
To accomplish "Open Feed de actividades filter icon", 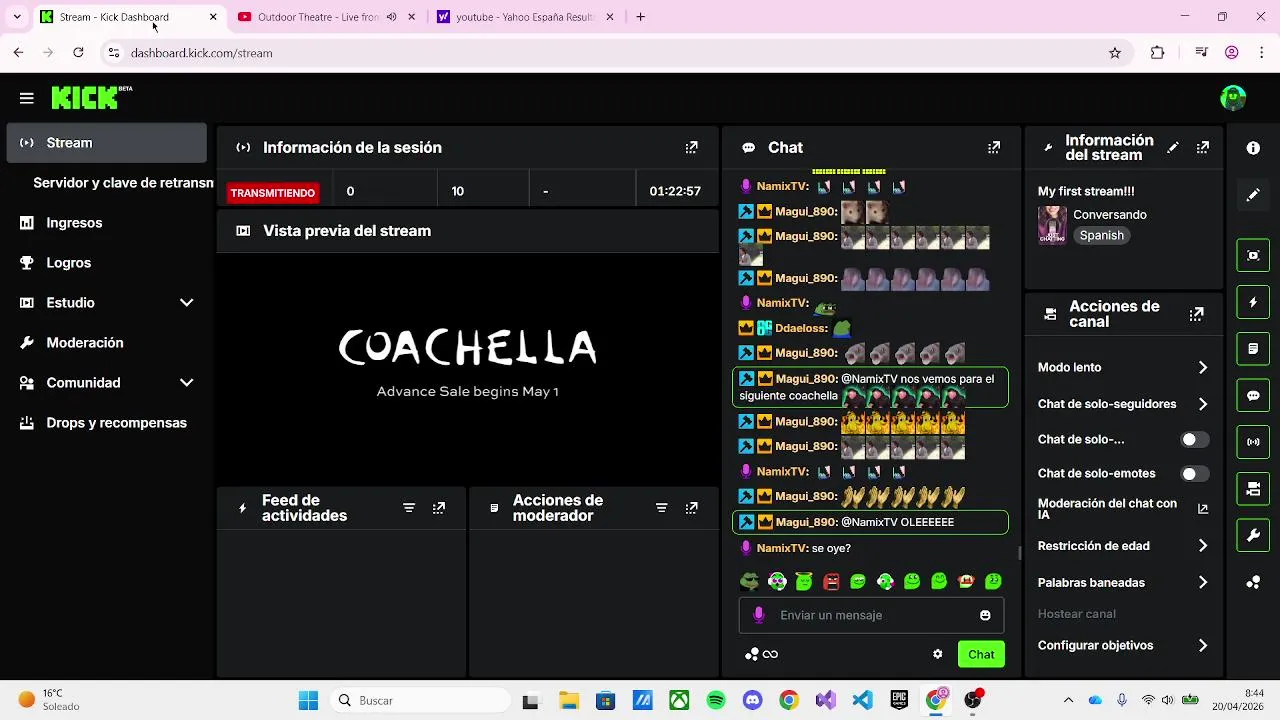I will [409, 508].
